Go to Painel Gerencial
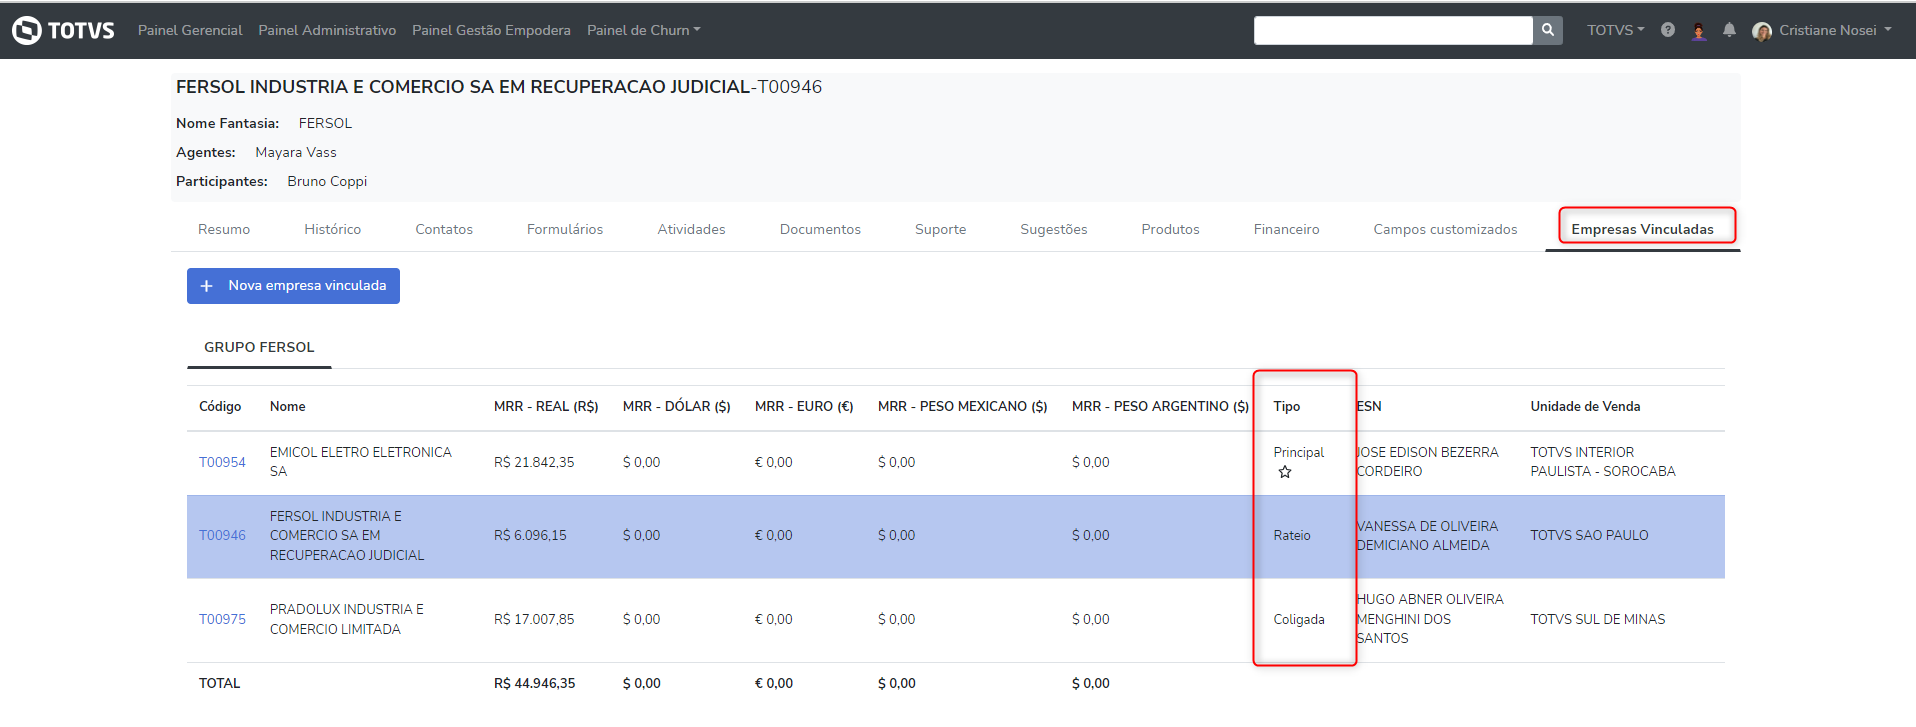The height and width of the screenshot is (727, 1916). 190,30
